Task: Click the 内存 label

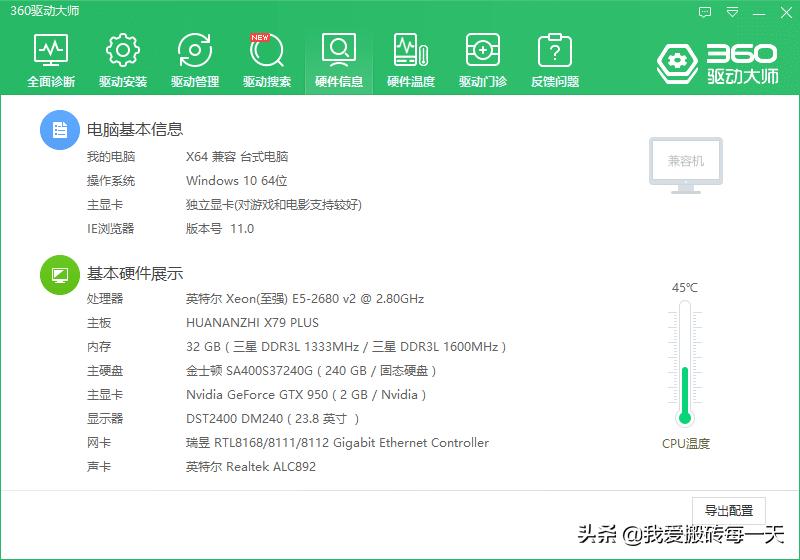Action: point(99,347)
